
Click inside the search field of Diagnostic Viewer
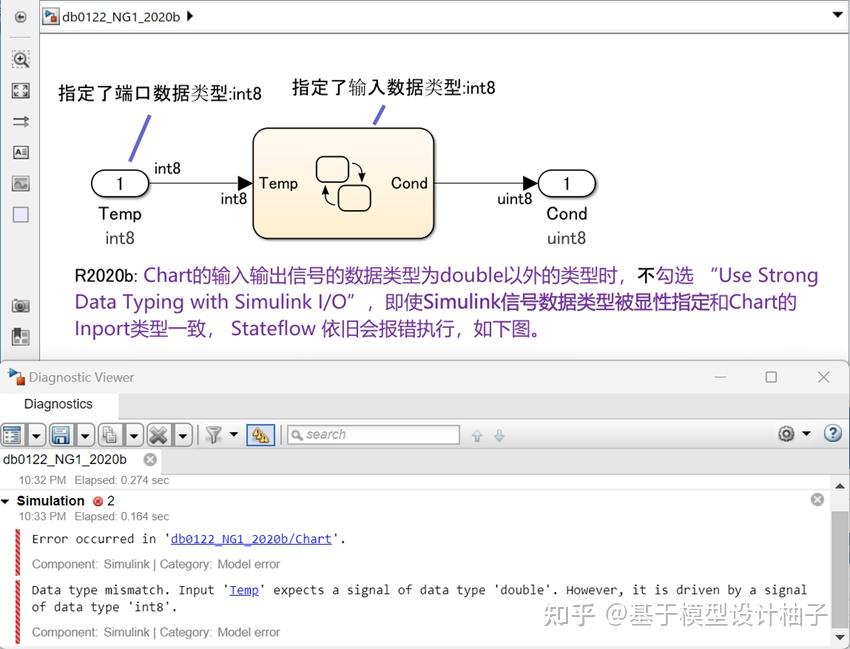[x=375, y=434]
